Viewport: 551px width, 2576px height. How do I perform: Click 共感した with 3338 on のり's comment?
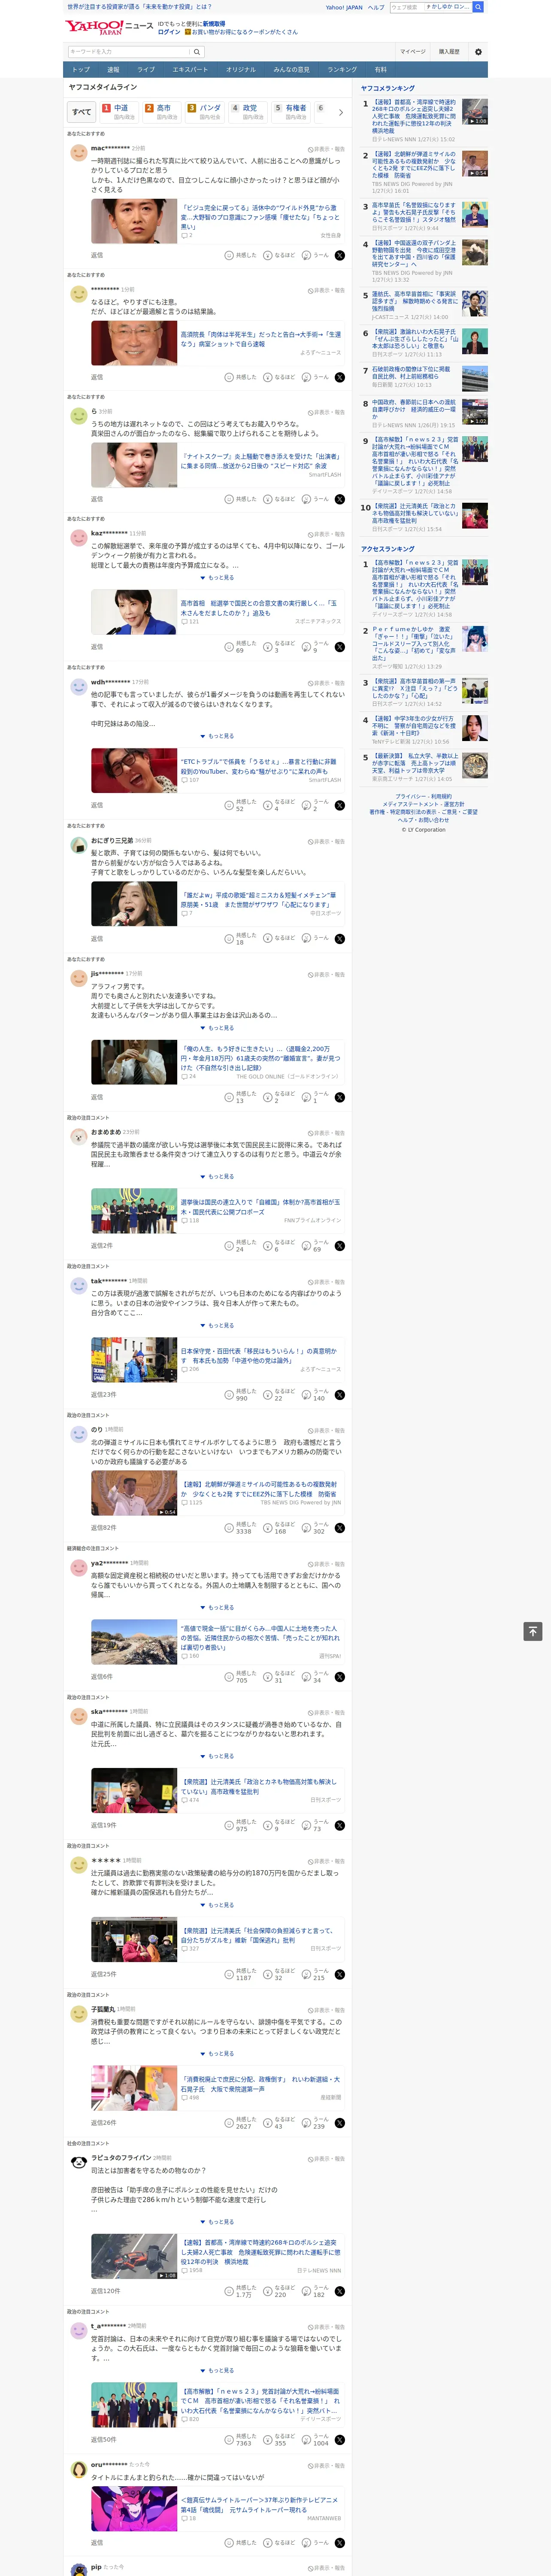[x=240, y=1527]
